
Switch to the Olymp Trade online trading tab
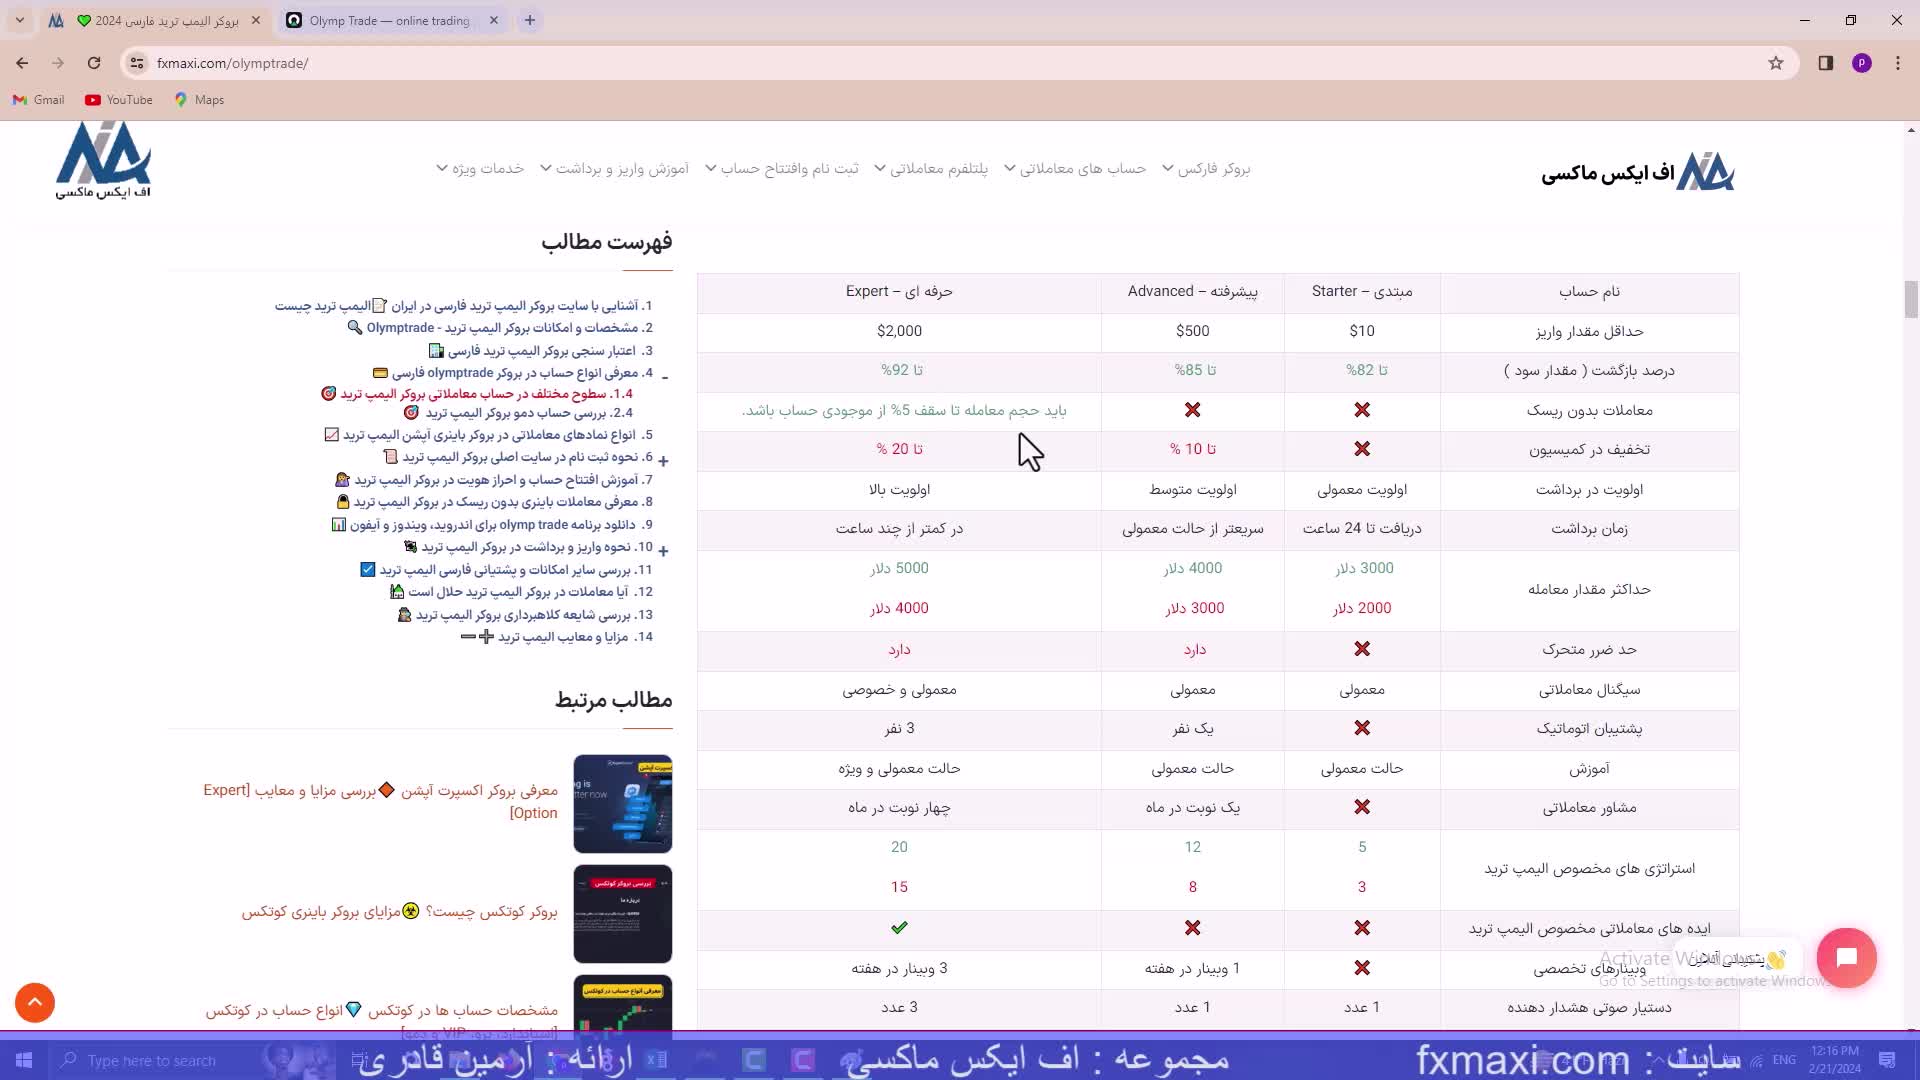click(389, 20)
